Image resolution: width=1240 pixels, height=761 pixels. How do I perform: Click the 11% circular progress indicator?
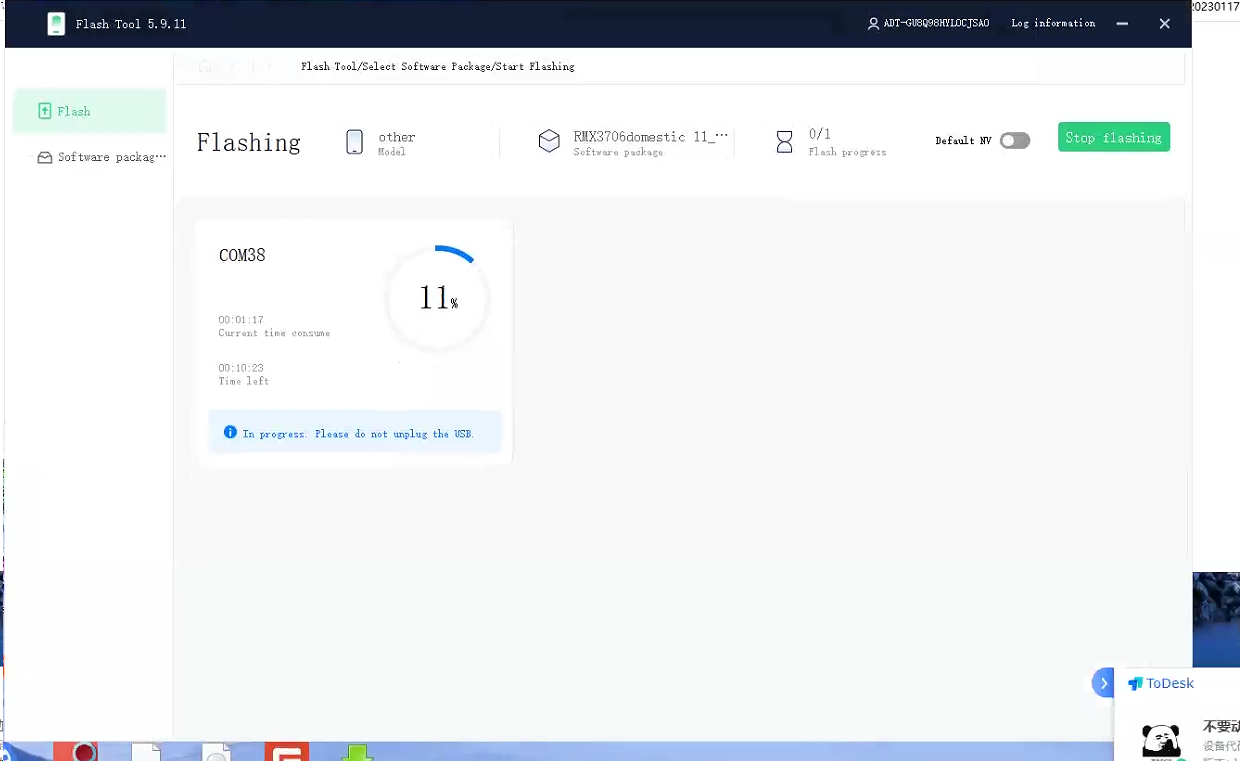point(437,298)
